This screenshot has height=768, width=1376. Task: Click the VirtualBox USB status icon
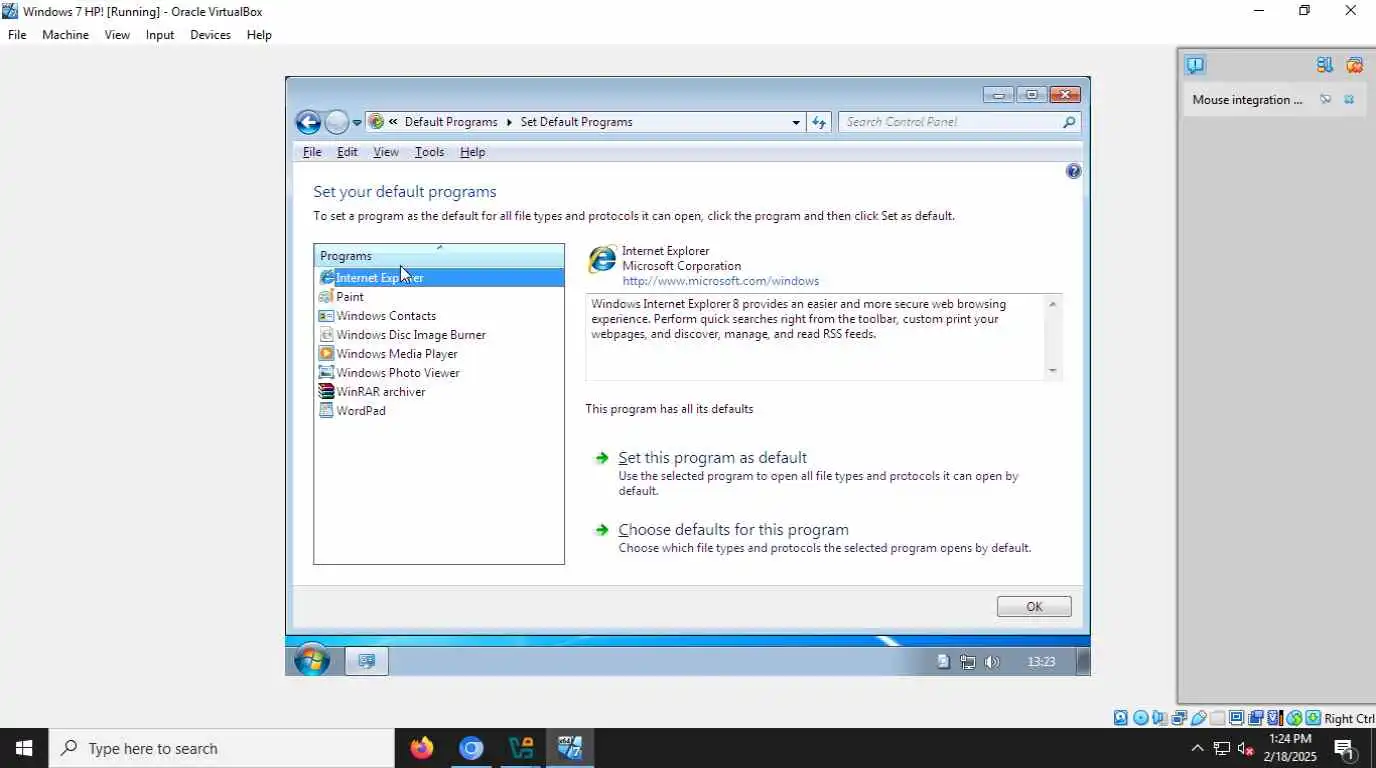point(1198,718)
